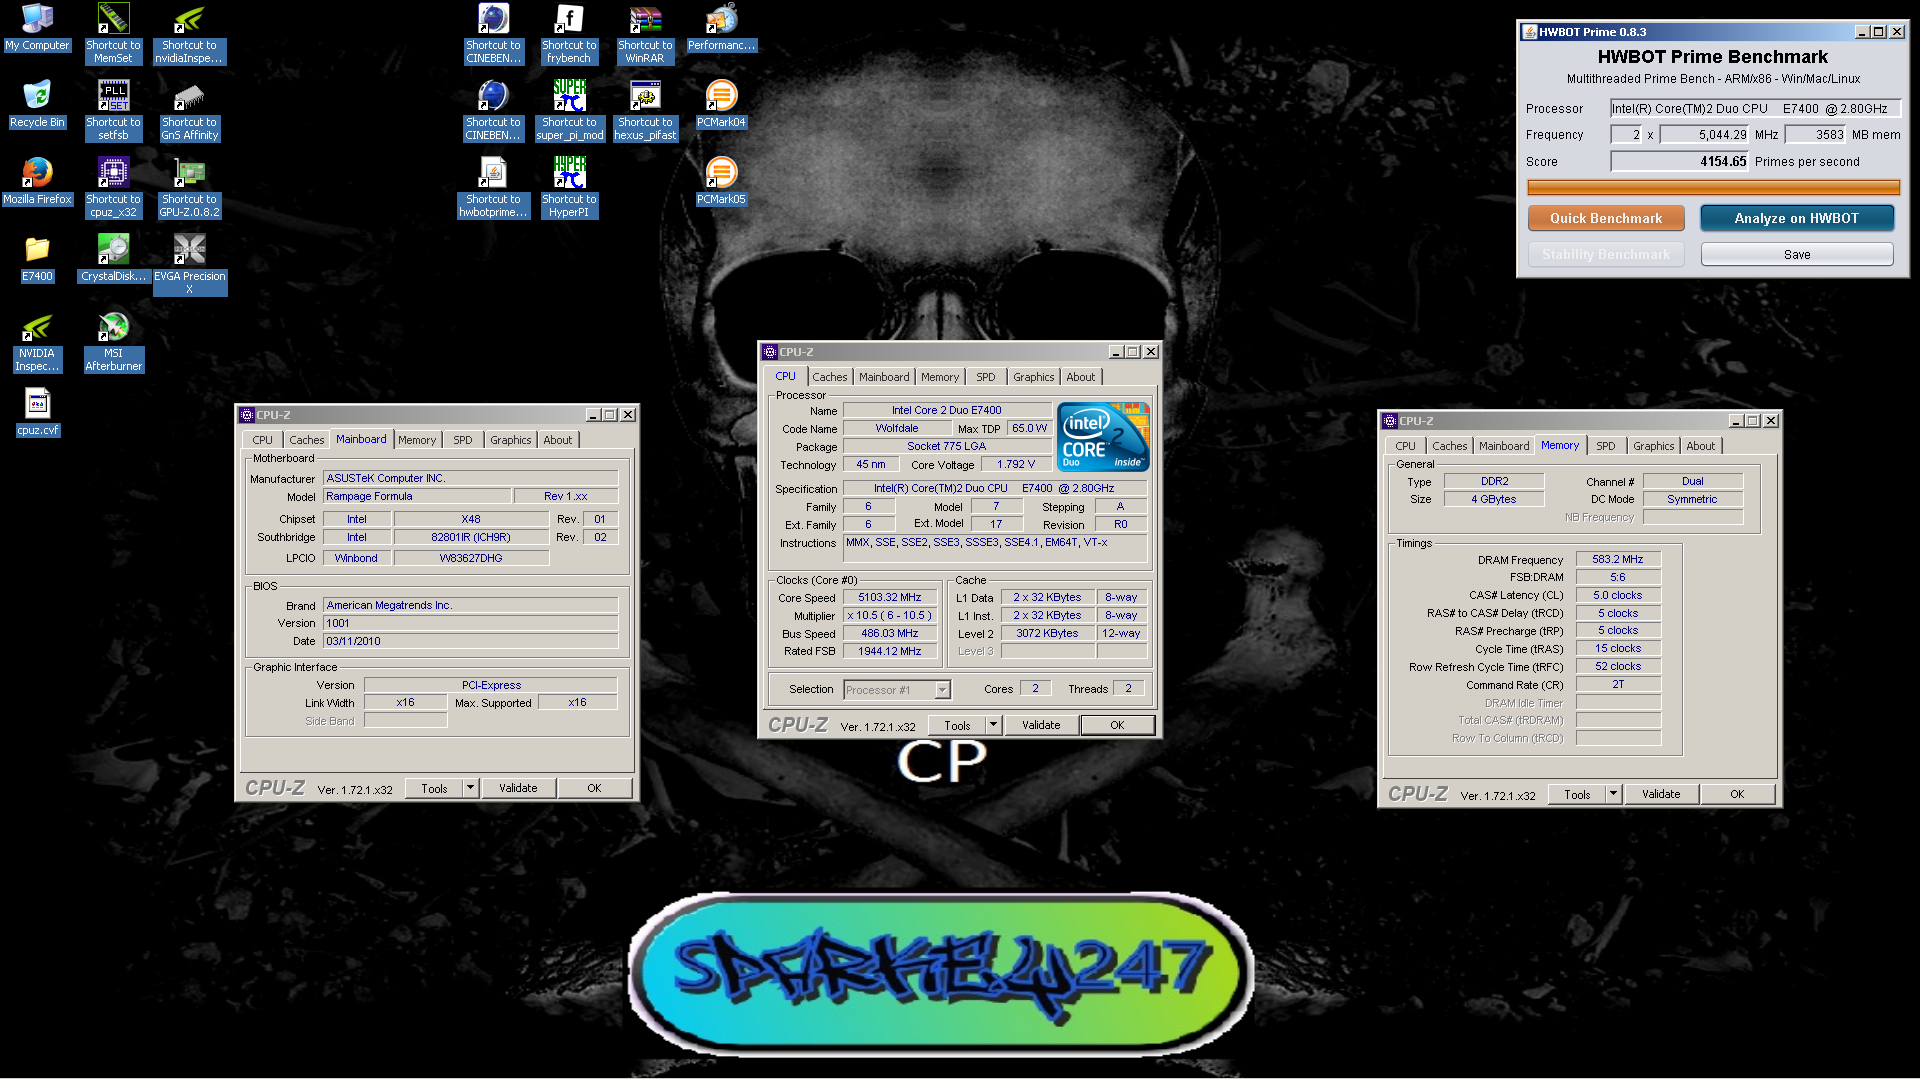Click the Score field showing 4154.65

click(1680, 161)
